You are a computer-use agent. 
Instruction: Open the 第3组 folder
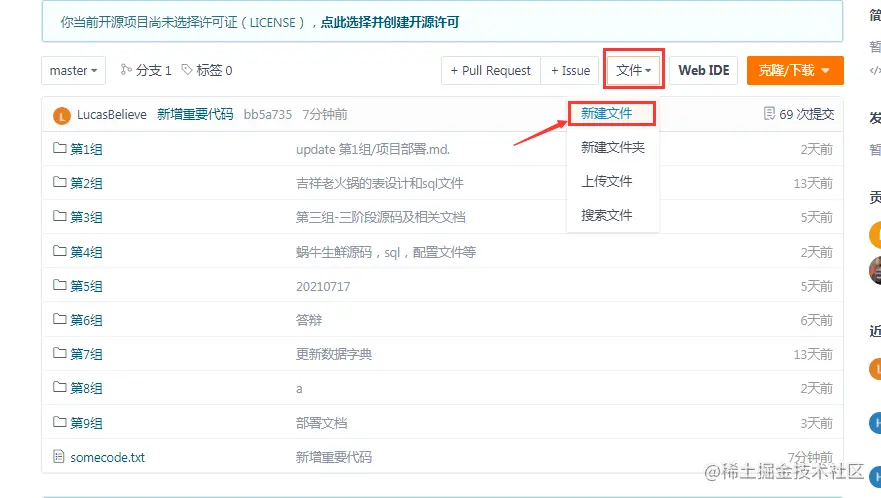(x=86, y=218)
